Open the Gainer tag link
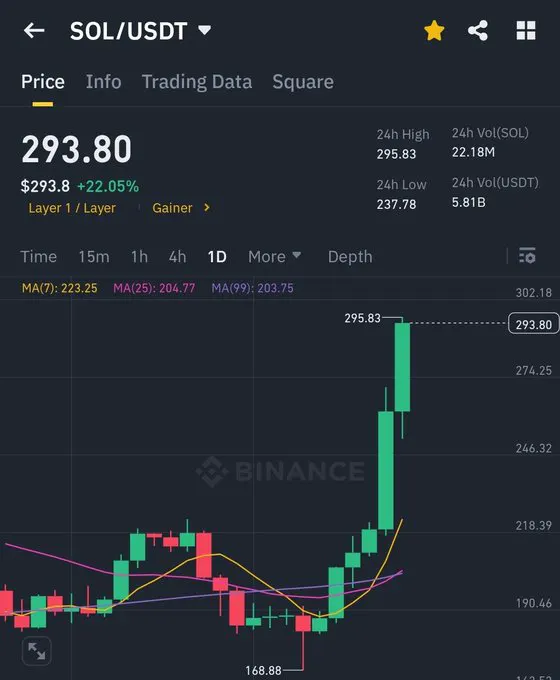Image resolution: width=560 pixels, height=680 pixels. [x=172, y=208]
